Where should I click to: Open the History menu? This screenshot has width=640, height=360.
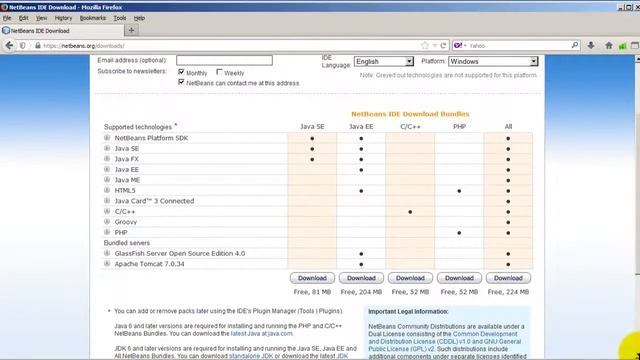pos(63,18)
